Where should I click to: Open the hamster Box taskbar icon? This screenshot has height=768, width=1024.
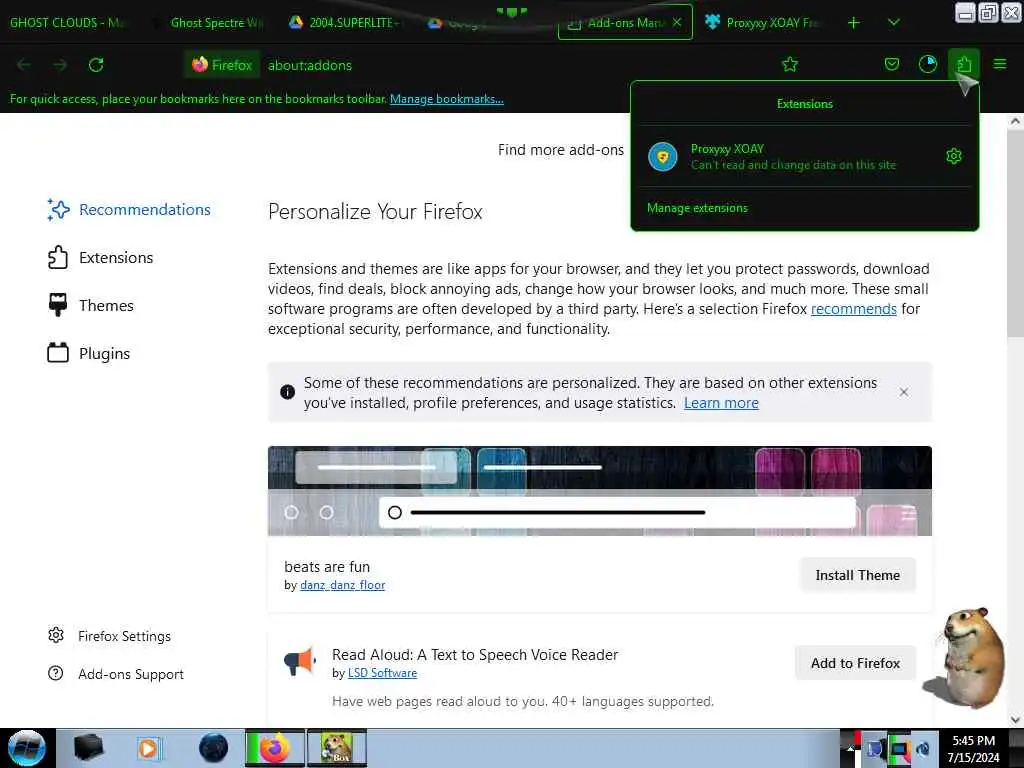point(336,748)
